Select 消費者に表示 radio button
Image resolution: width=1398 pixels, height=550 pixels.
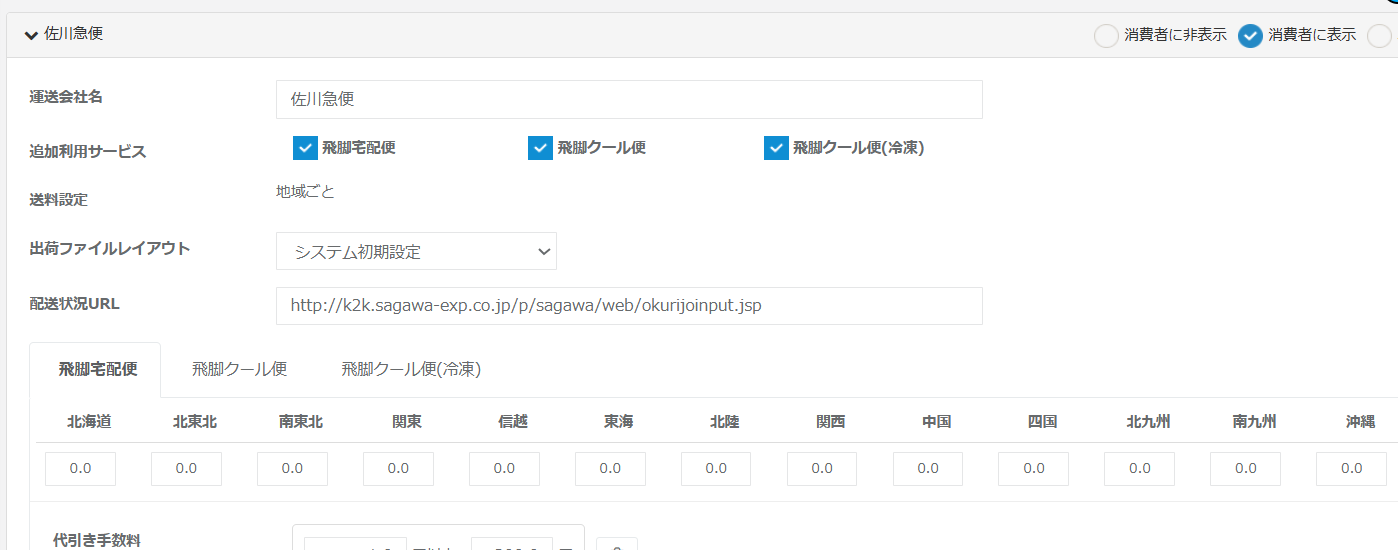[x=1250, y=36]
